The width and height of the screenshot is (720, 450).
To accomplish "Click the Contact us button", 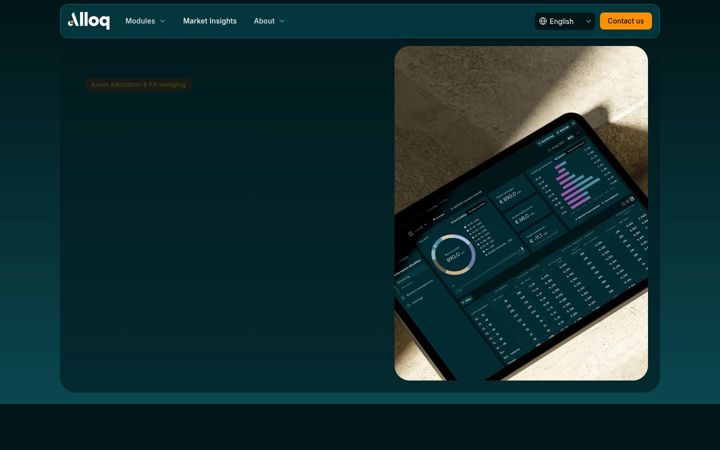I will pyautogui.click(x=625, y=21).
